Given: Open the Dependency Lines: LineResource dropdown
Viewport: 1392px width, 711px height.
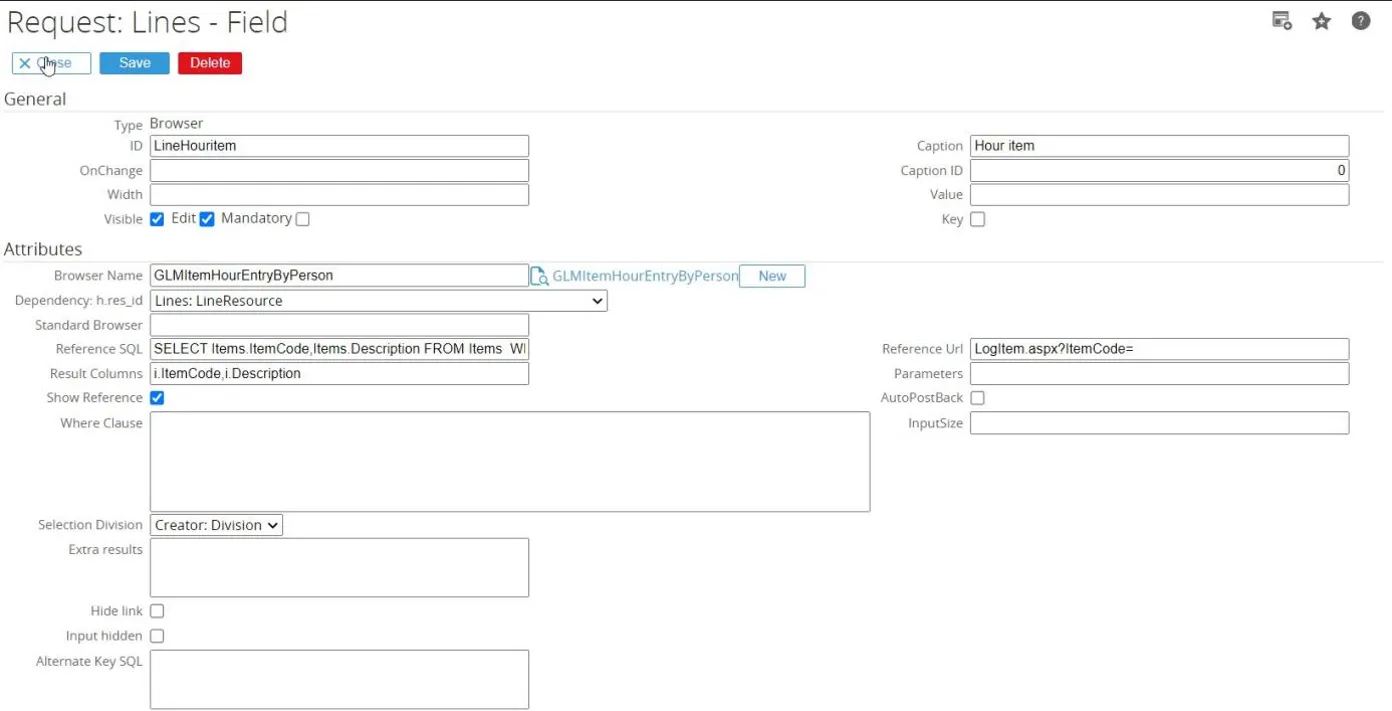Looking at the screenshot, I should point(378,301).
